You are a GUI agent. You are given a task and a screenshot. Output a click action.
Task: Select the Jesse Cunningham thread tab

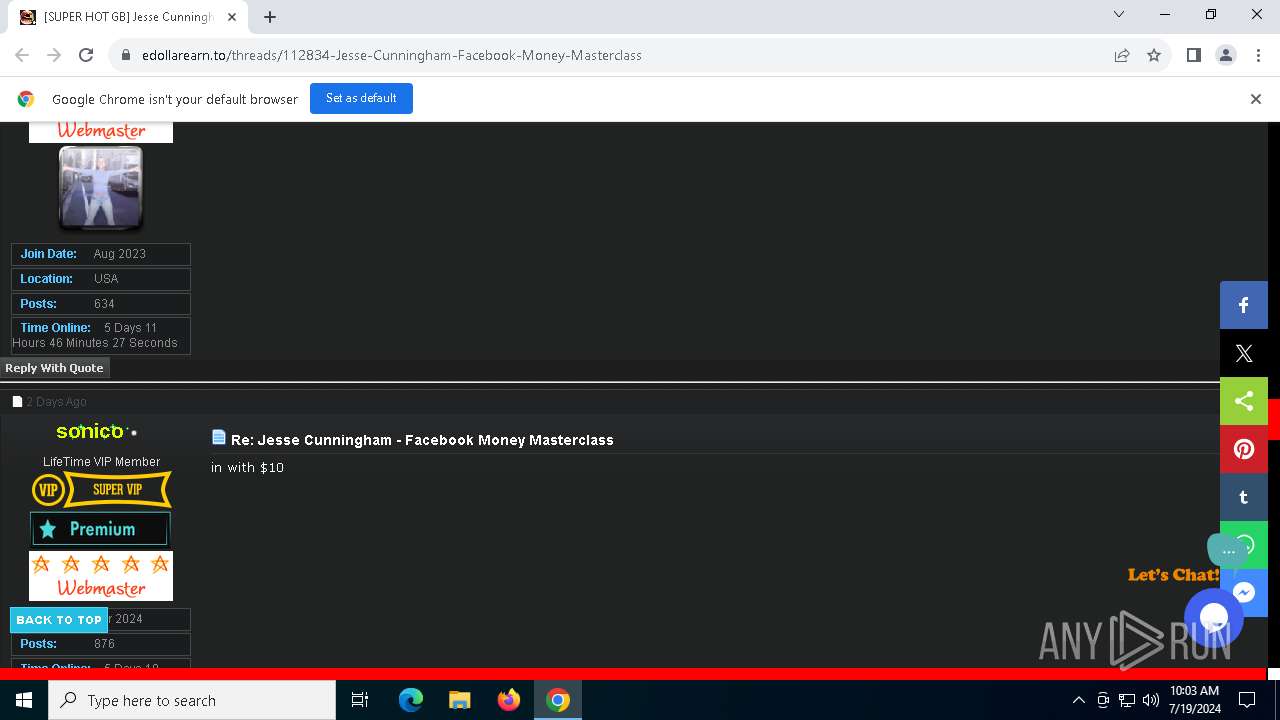pyautogui.click(x=128, y=17)
